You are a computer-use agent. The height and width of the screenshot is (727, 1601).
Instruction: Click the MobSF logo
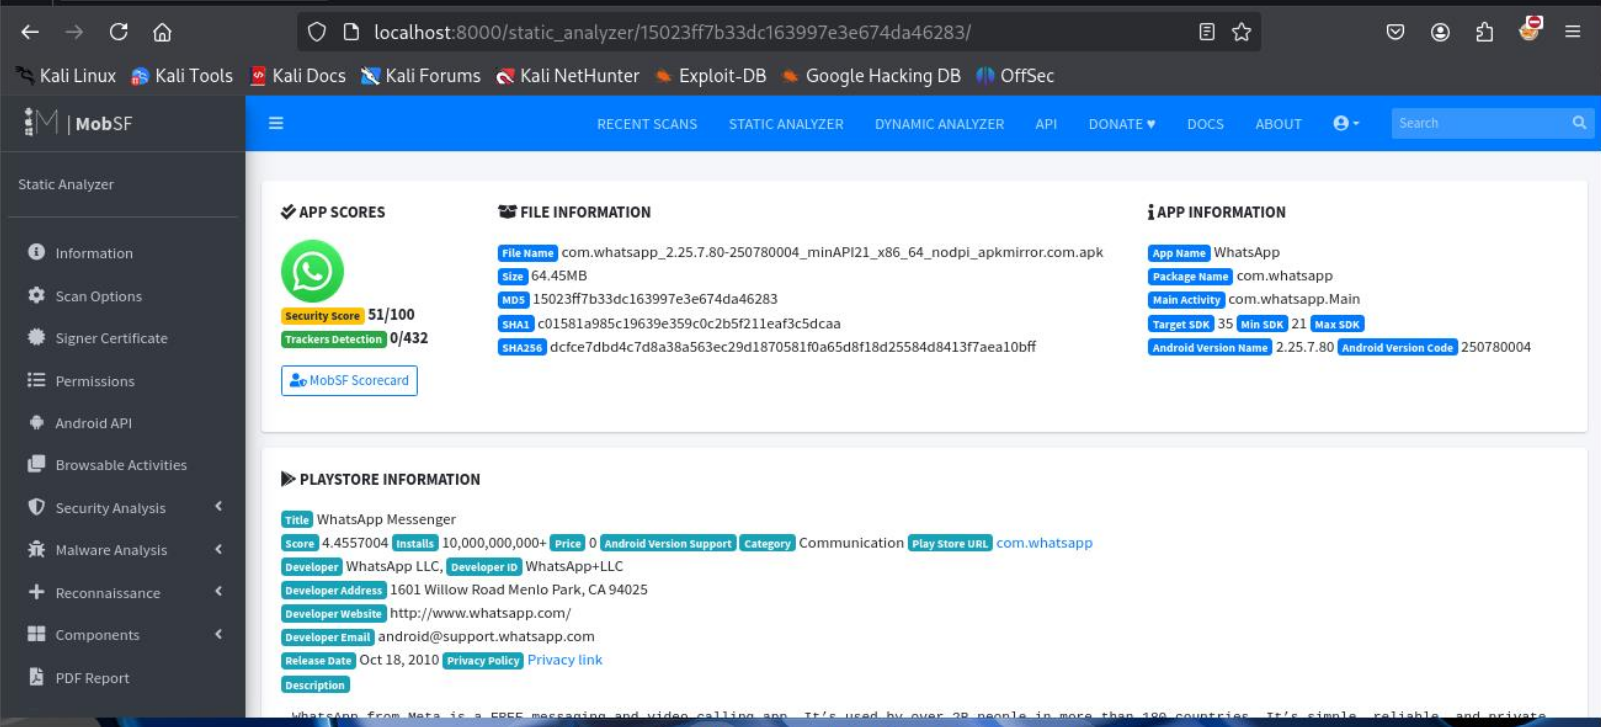[x=78, y=123]
